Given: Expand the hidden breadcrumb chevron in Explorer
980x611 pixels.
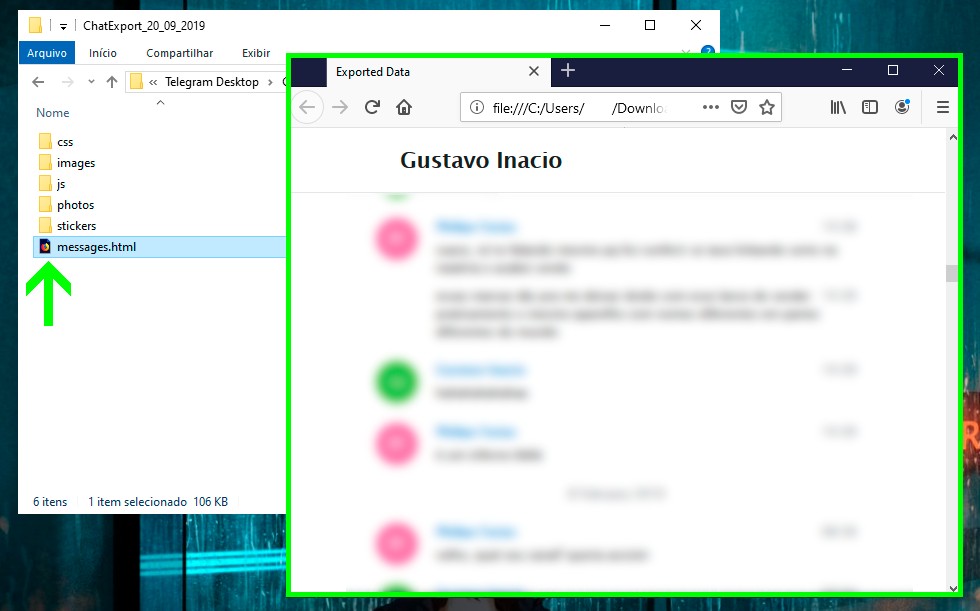Looking at the screenshot, I should pyautogui.click(x=152, y=82).
